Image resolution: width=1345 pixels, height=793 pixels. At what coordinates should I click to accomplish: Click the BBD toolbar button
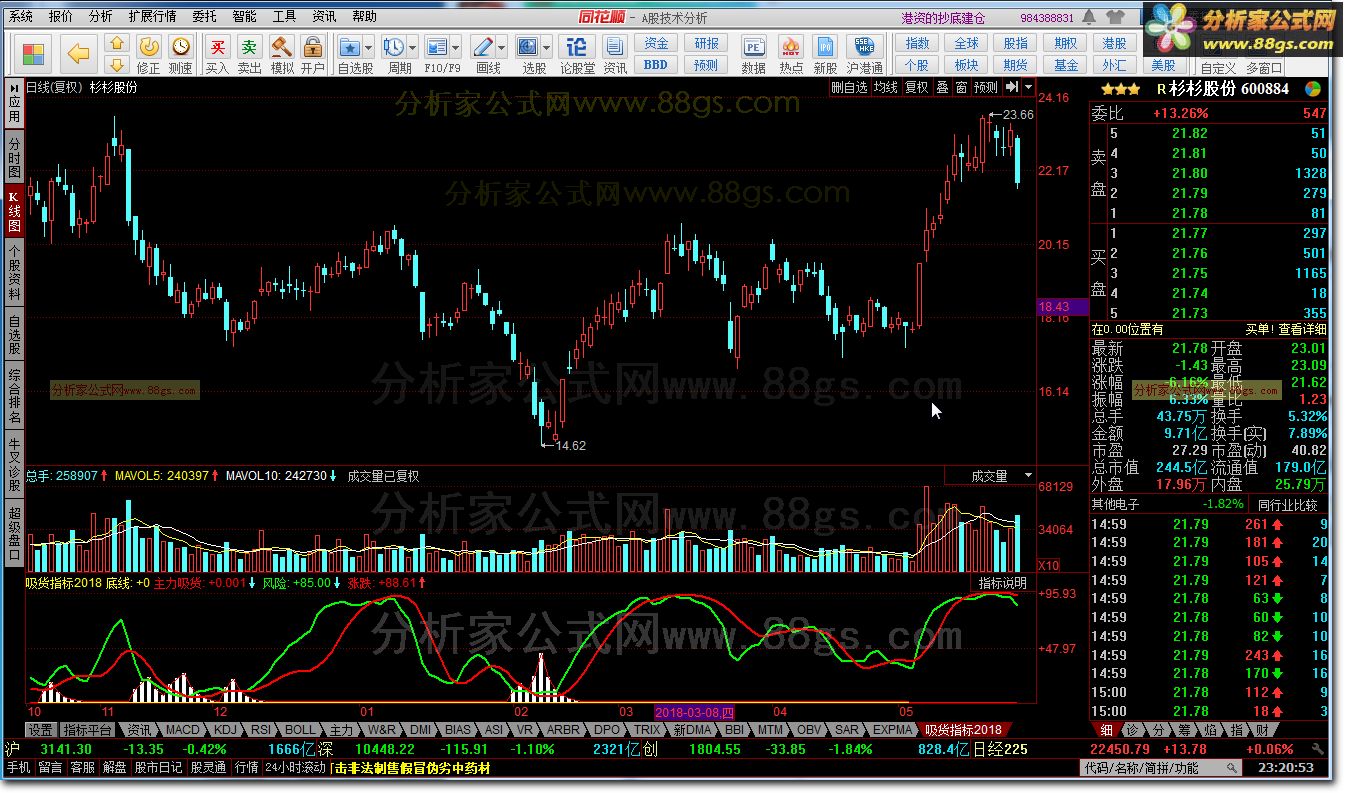(656, 65)
